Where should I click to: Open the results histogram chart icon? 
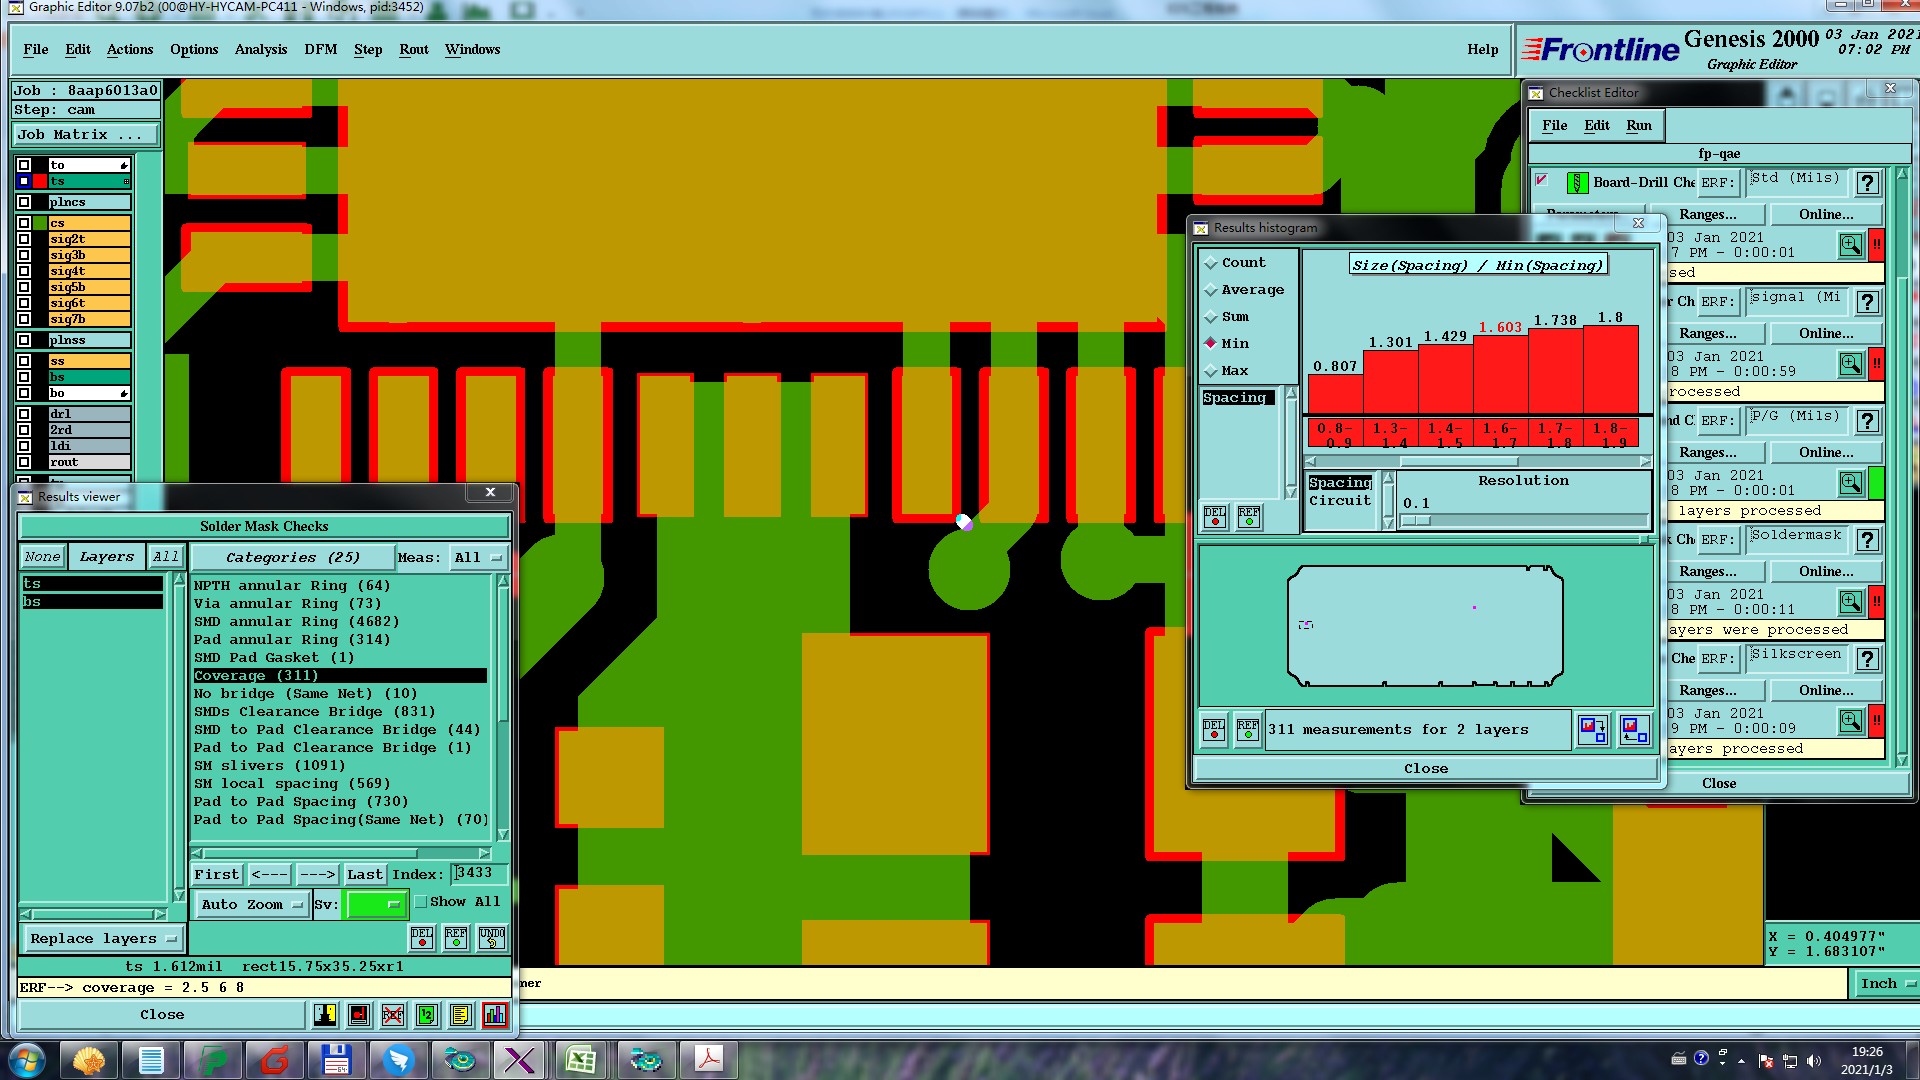pos(494,1015)
